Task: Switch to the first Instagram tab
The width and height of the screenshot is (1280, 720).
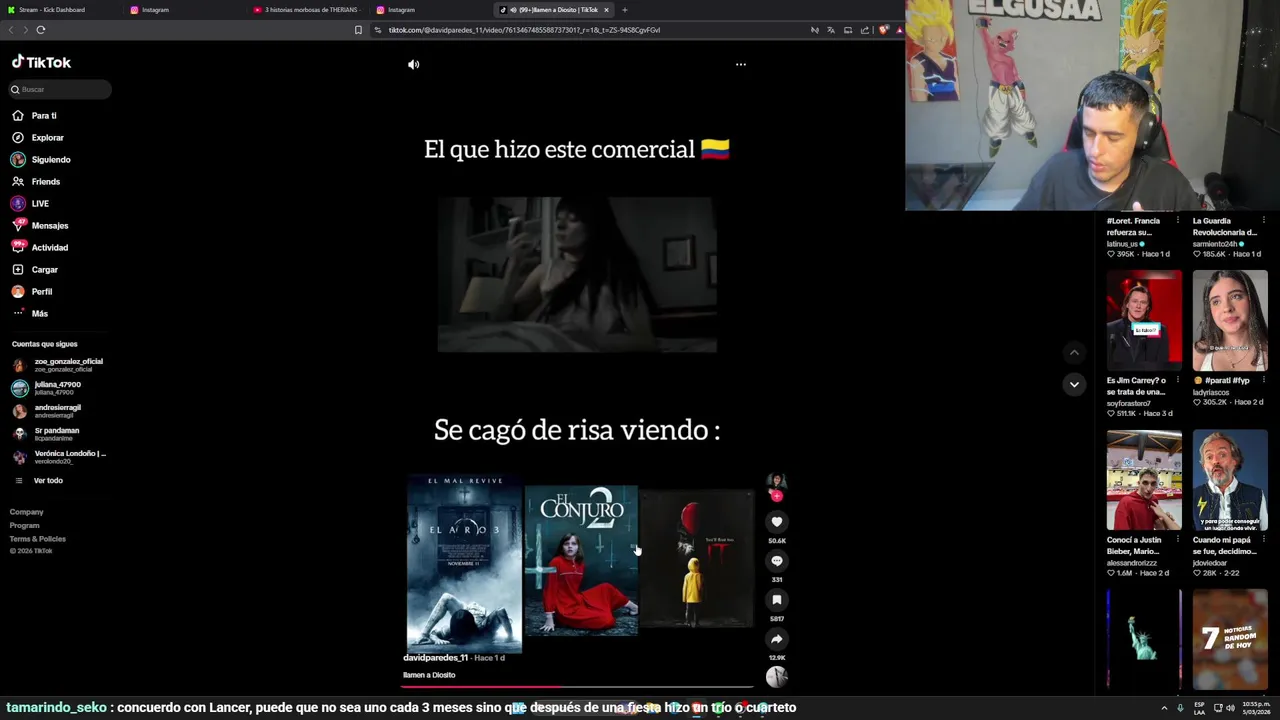Action: point(185,10)
